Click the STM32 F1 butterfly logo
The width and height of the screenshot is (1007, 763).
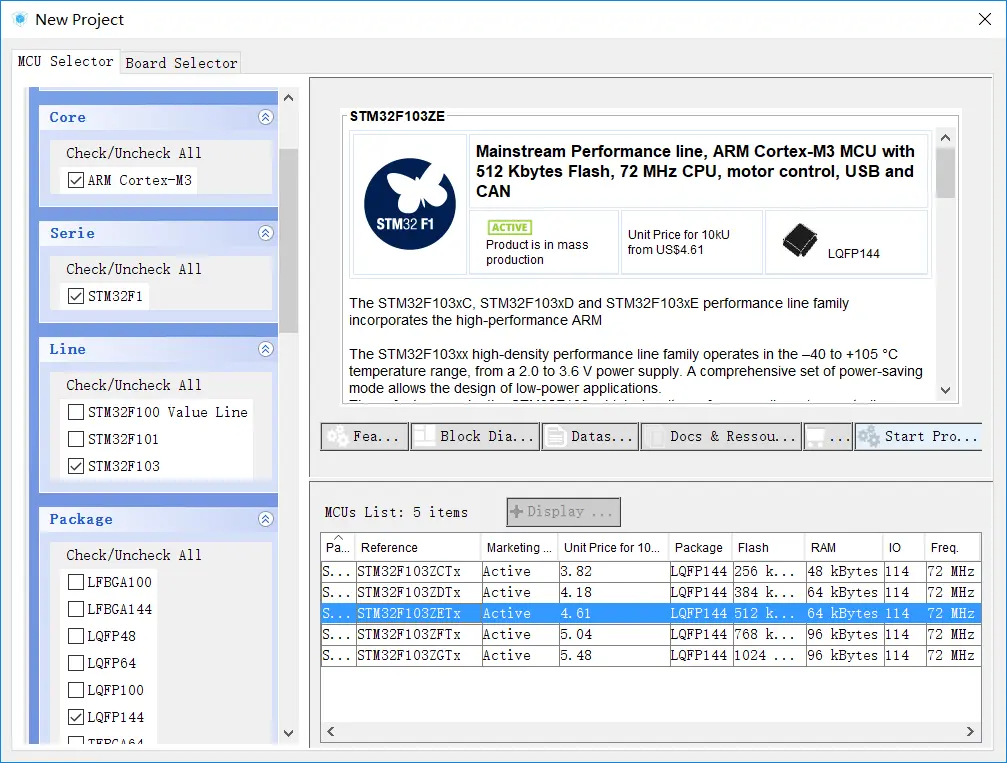tap(410, 204)
